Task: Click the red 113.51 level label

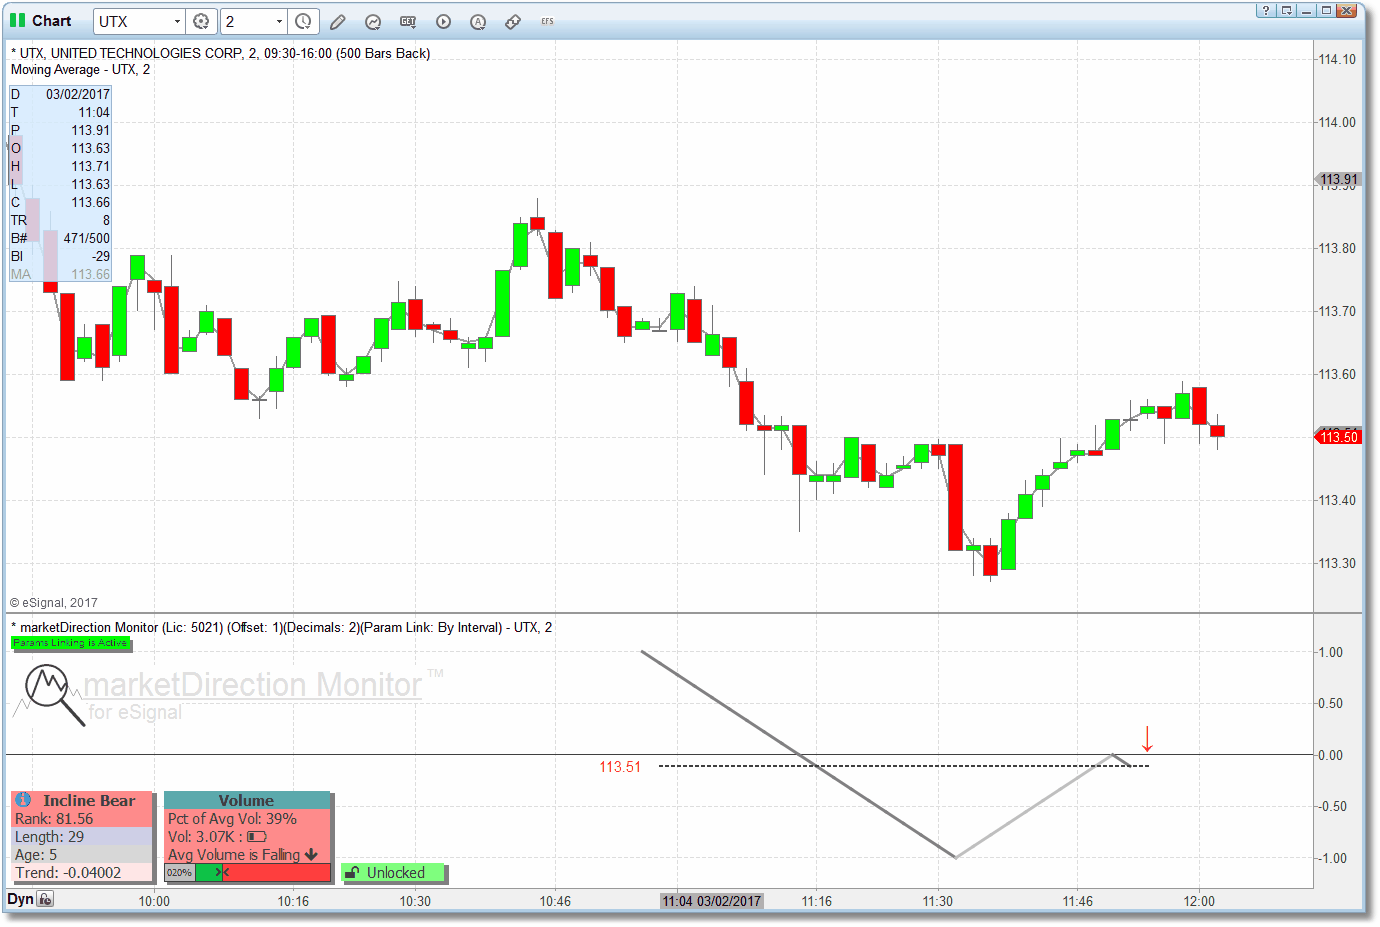Action: 620,767
